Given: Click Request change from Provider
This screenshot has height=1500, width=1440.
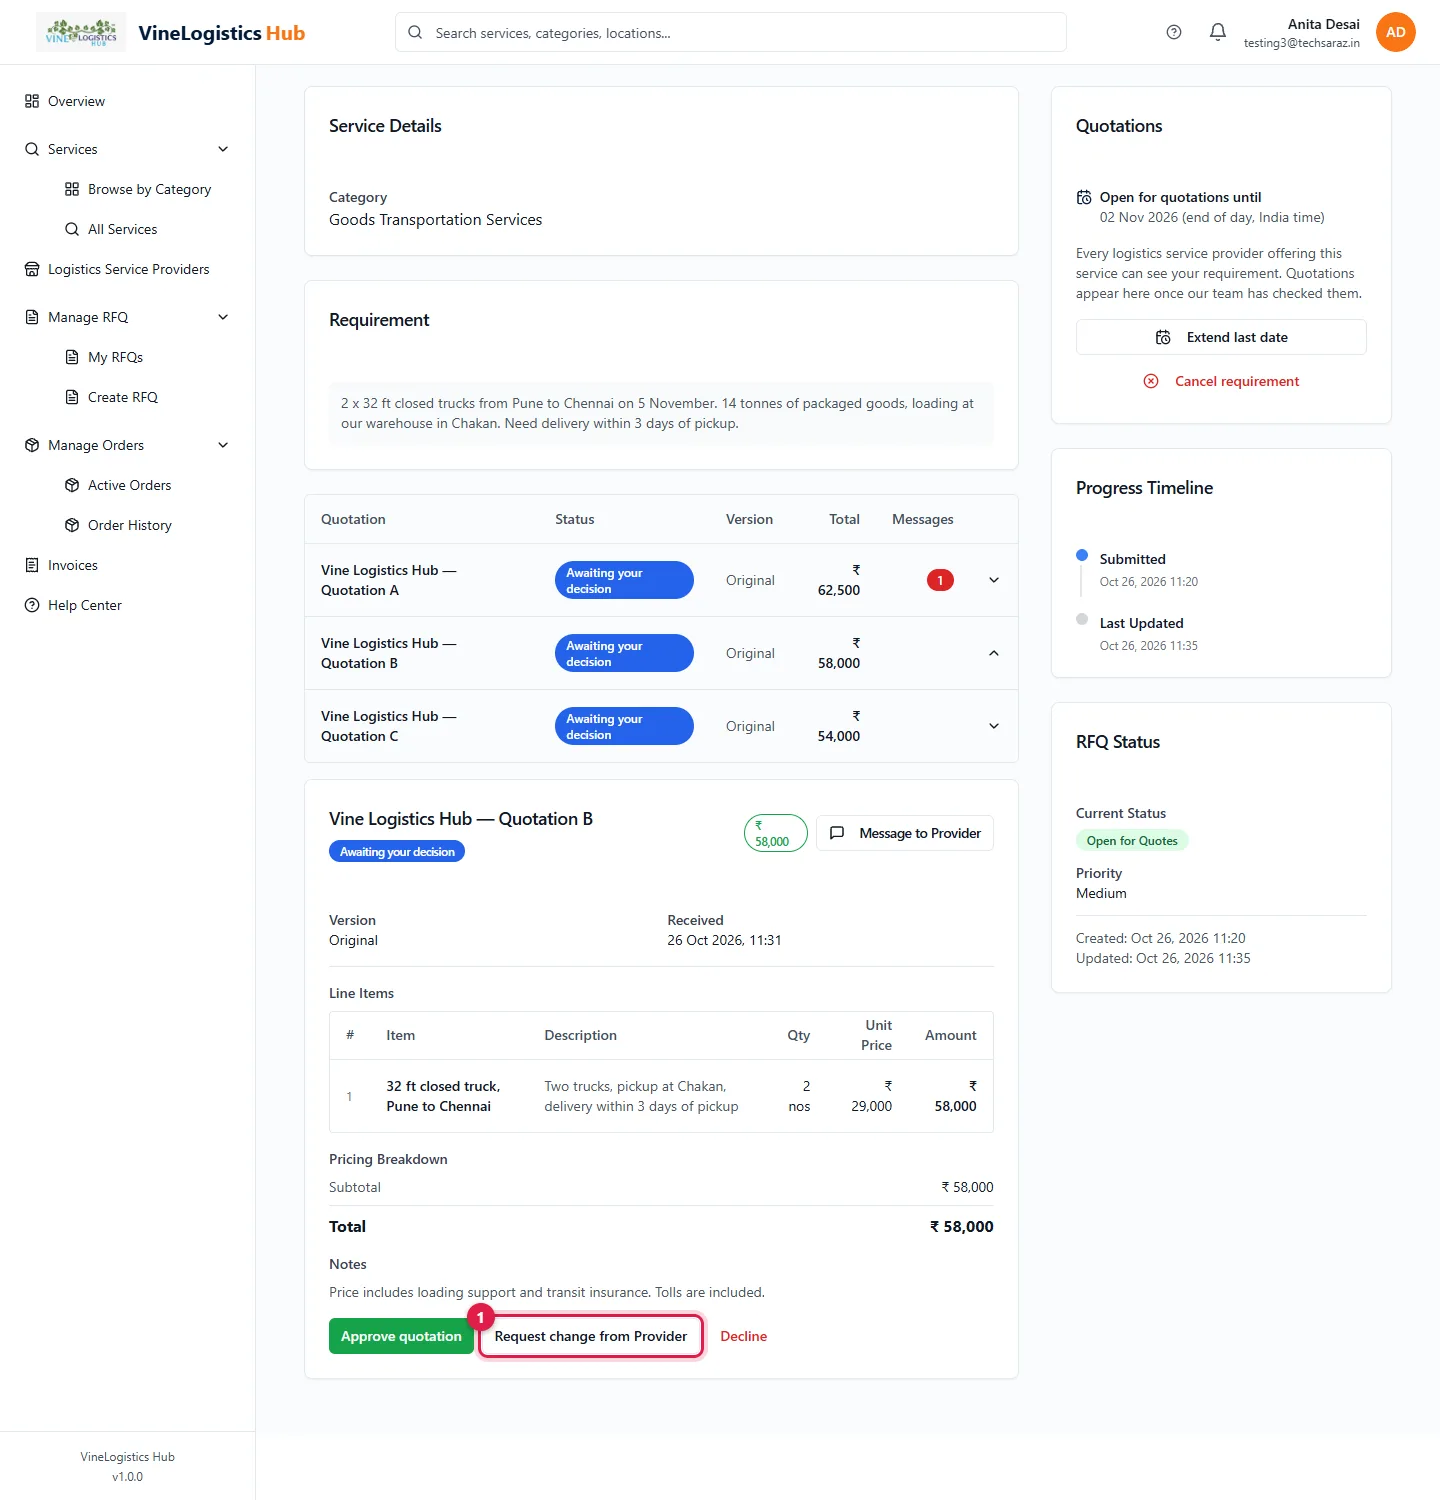Looking at the screenshot, I should tap(591, 1336).
